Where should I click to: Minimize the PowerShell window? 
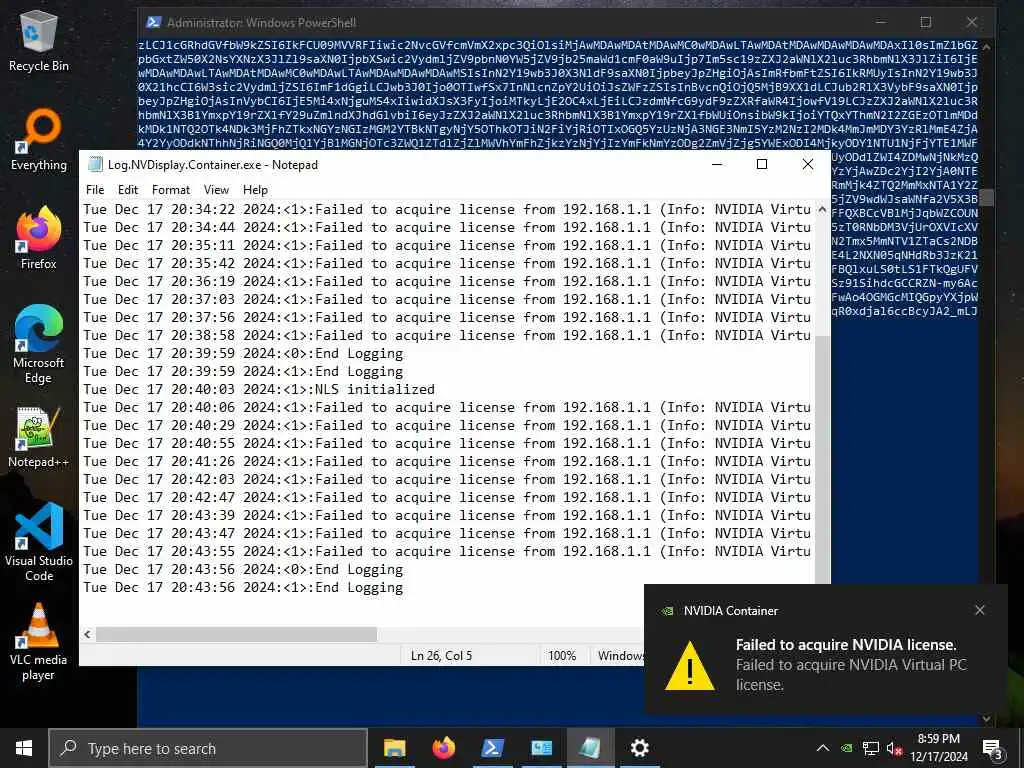coord(882,22)
